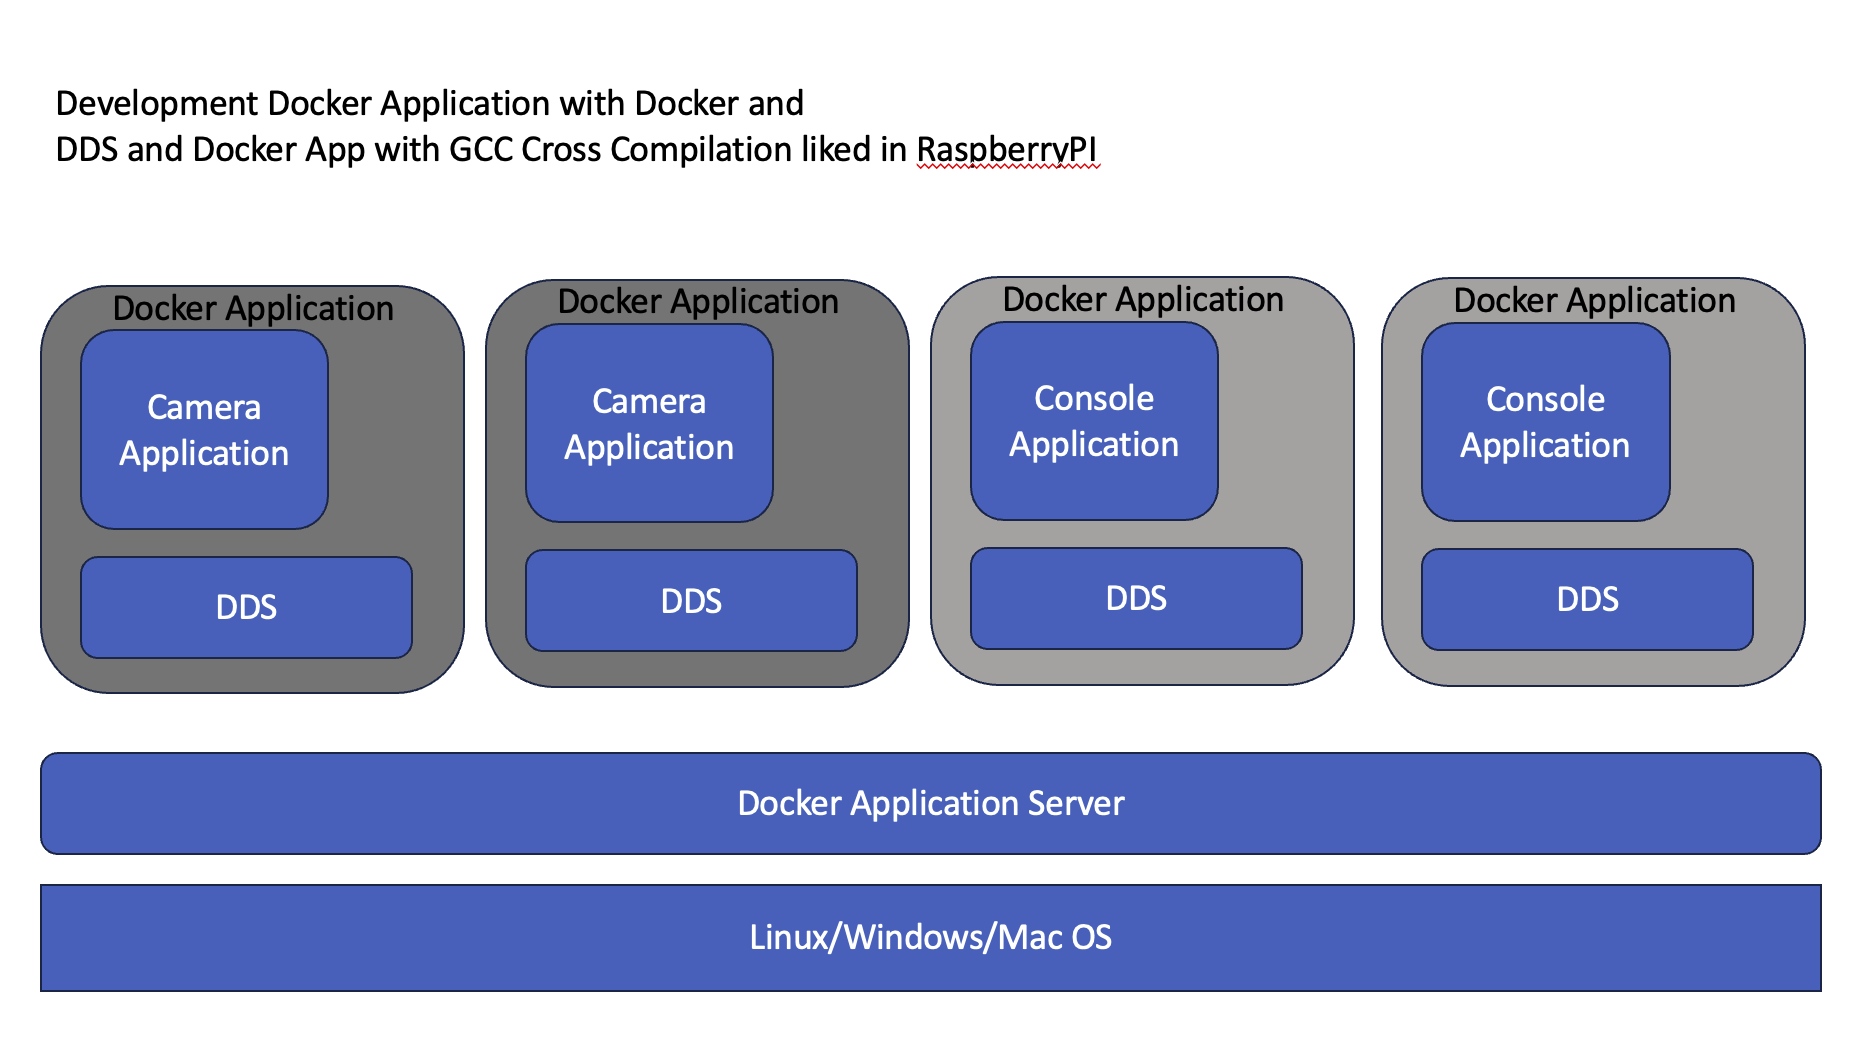Select the Camera Application box in second container
The image size is (1868, 1040).
click(649, 423)
